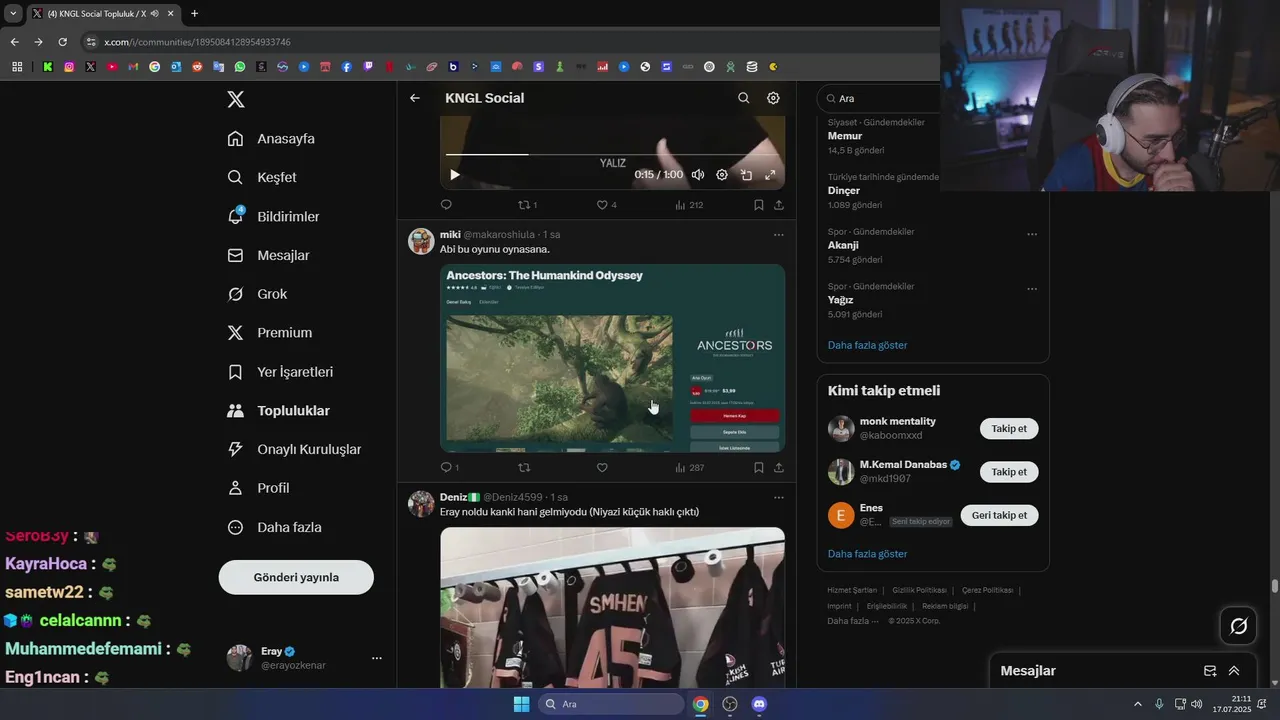1280x720 pixels.
Task: Open Topluluklar communities
Action: 278,411
